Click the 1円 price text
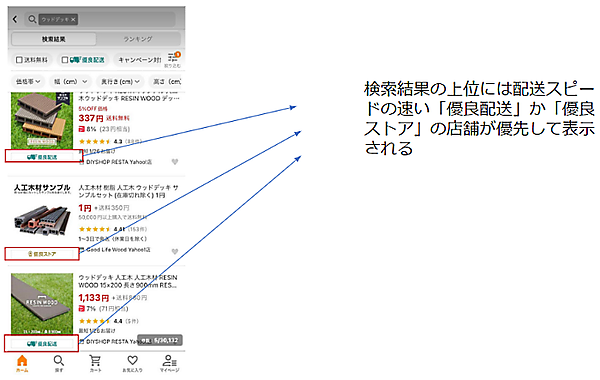This screenshot has width=600, height=380. [x=85, y=208]
